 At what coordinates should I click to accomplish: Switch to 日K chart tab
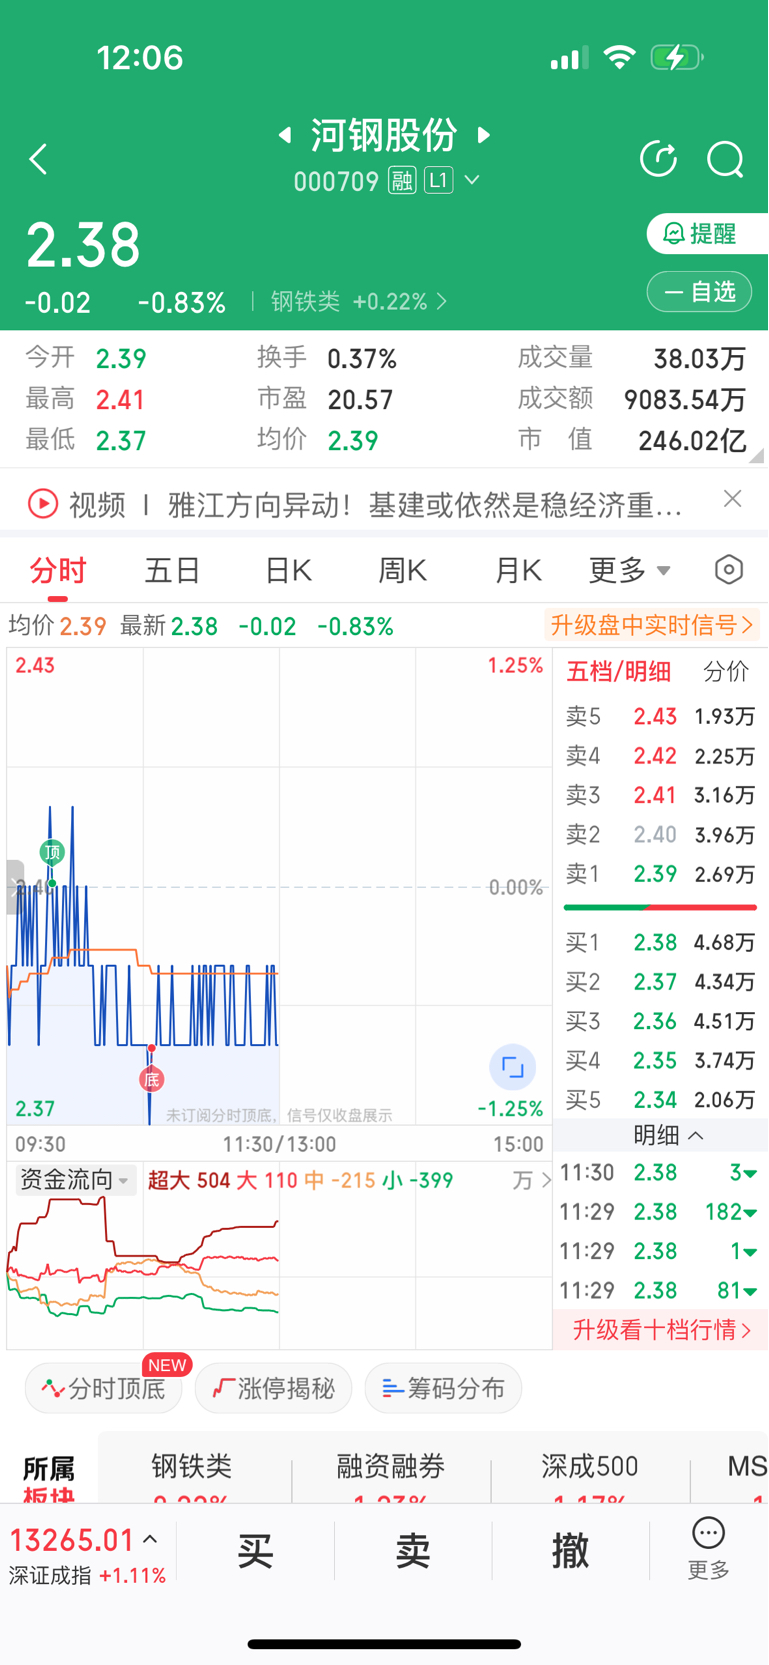pyautogui.click(x=288, y=571)
